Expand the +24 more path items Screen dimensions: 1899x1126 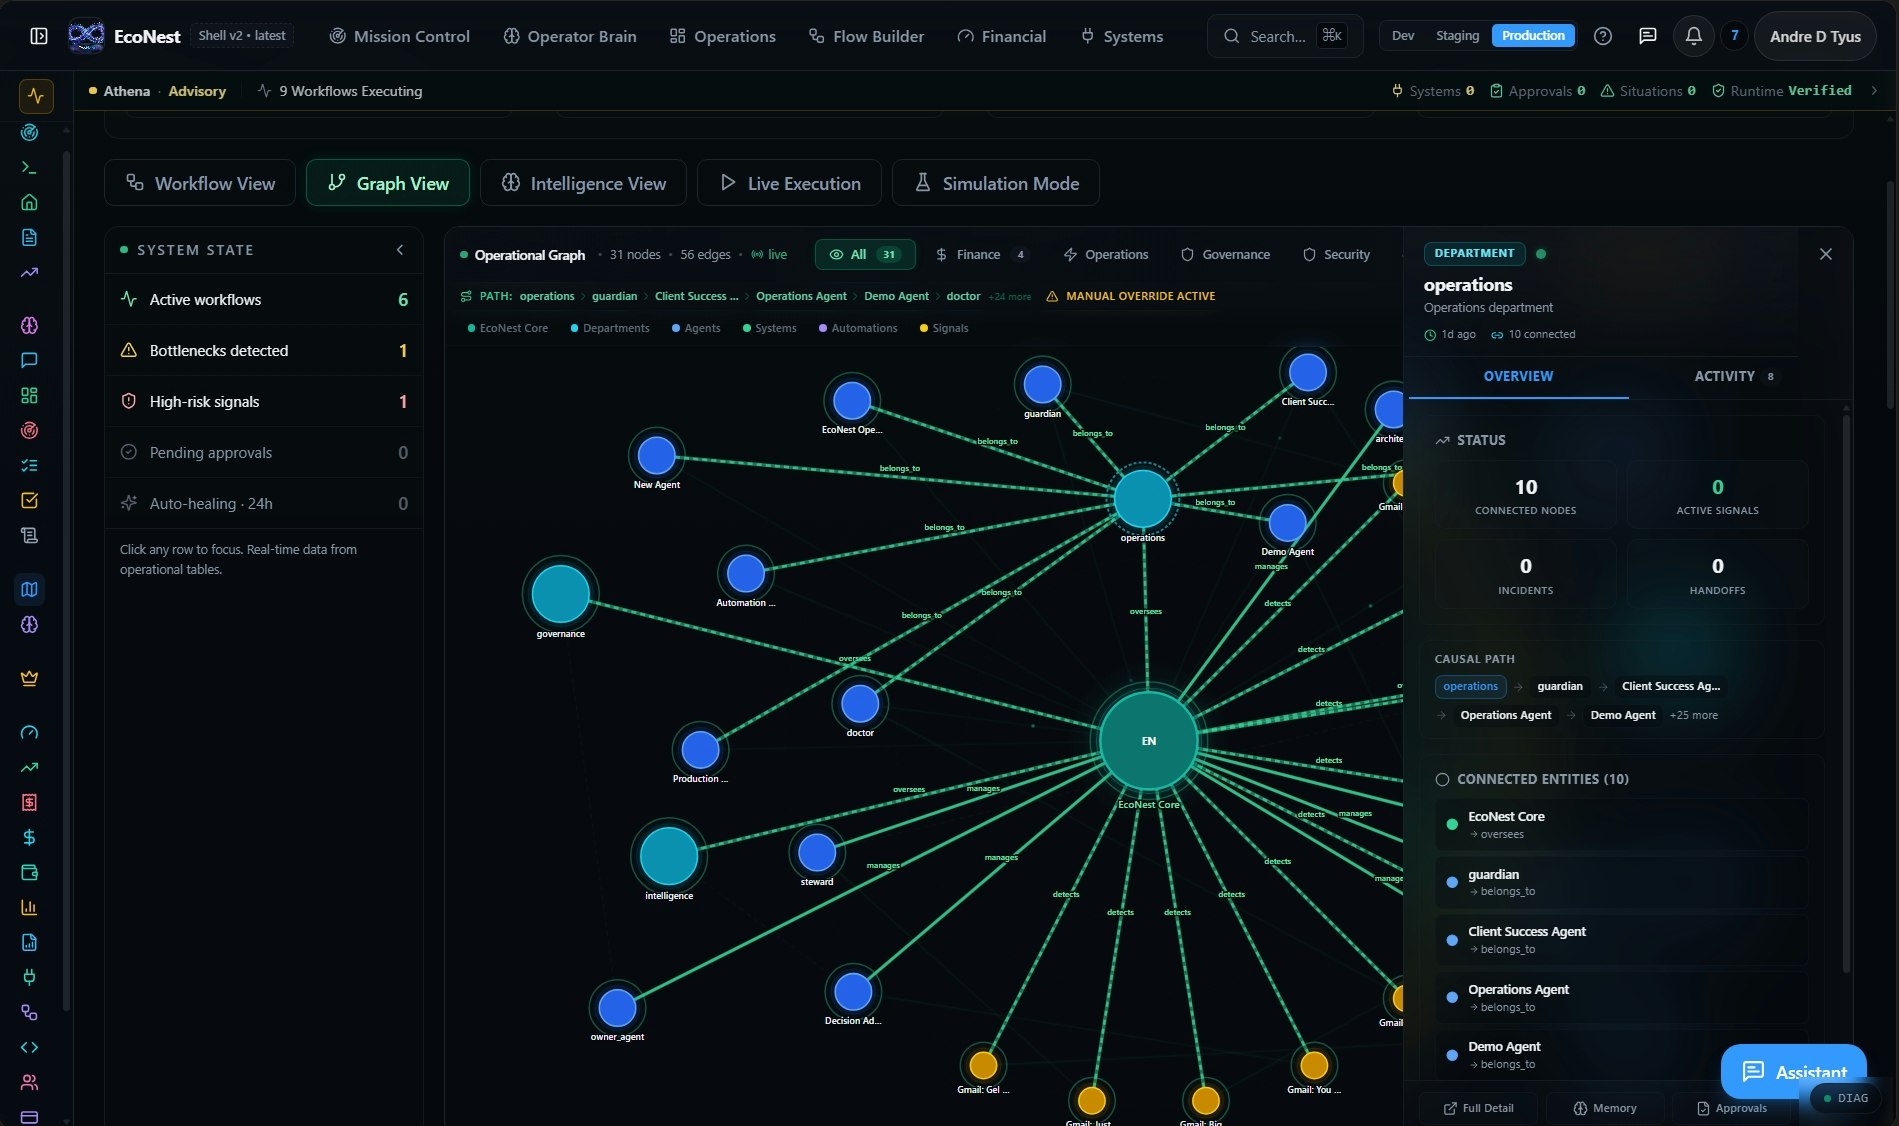pyautogui.click(x=1009, y=297)
